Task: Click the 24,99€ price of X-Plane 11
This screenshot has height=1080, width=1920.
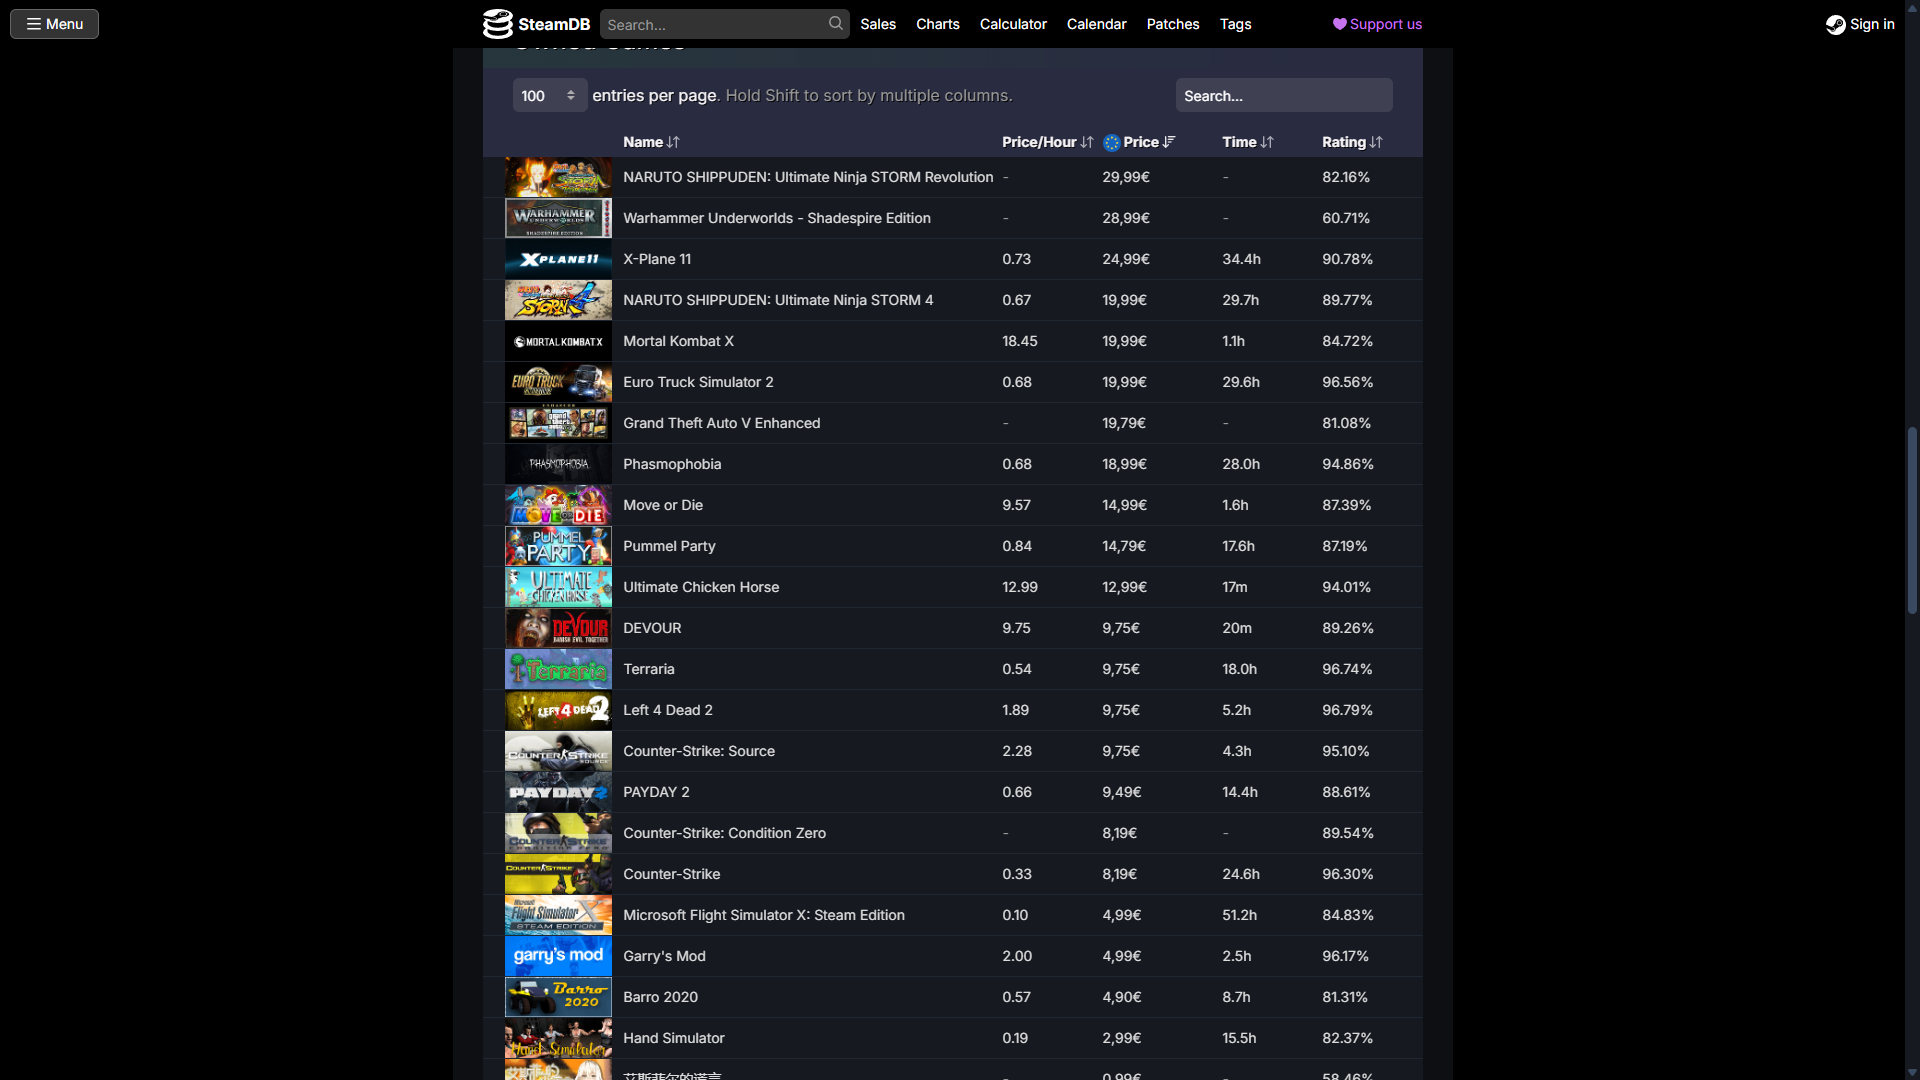Action: [1126, 259]
